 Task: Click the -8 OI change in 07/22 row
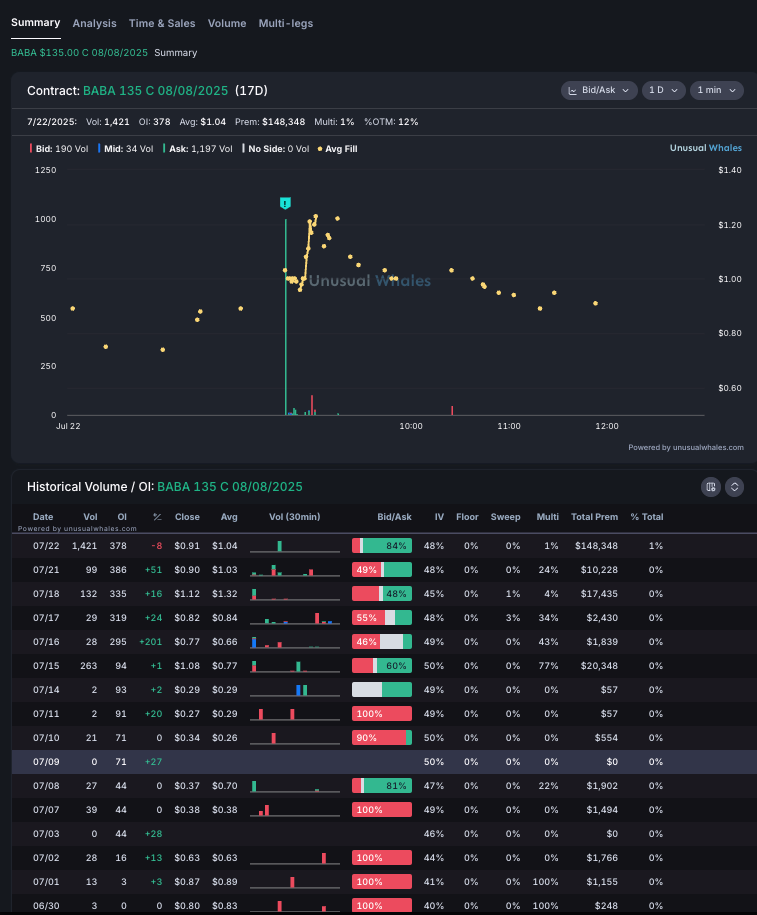click(x=157, y=546)
